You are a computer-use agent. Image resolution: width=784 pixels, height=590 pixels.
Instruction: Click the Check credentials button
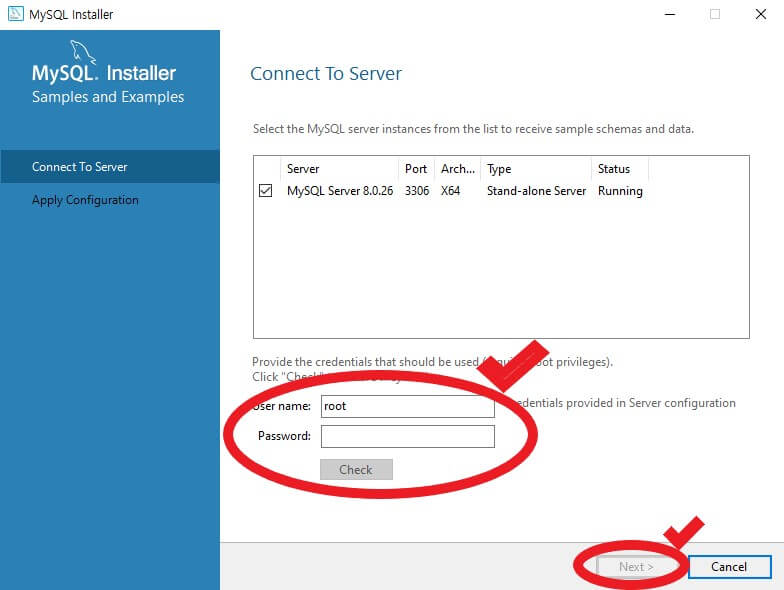356,470
